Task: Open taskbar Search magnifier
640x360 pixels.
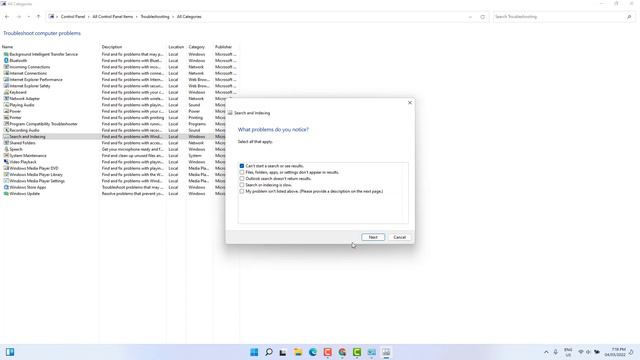Action: 269,352
